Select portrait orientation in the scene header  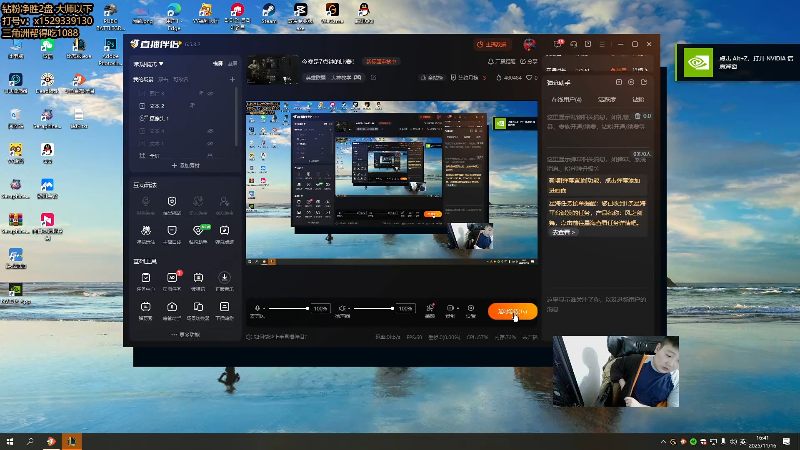[x=233, y=64]
